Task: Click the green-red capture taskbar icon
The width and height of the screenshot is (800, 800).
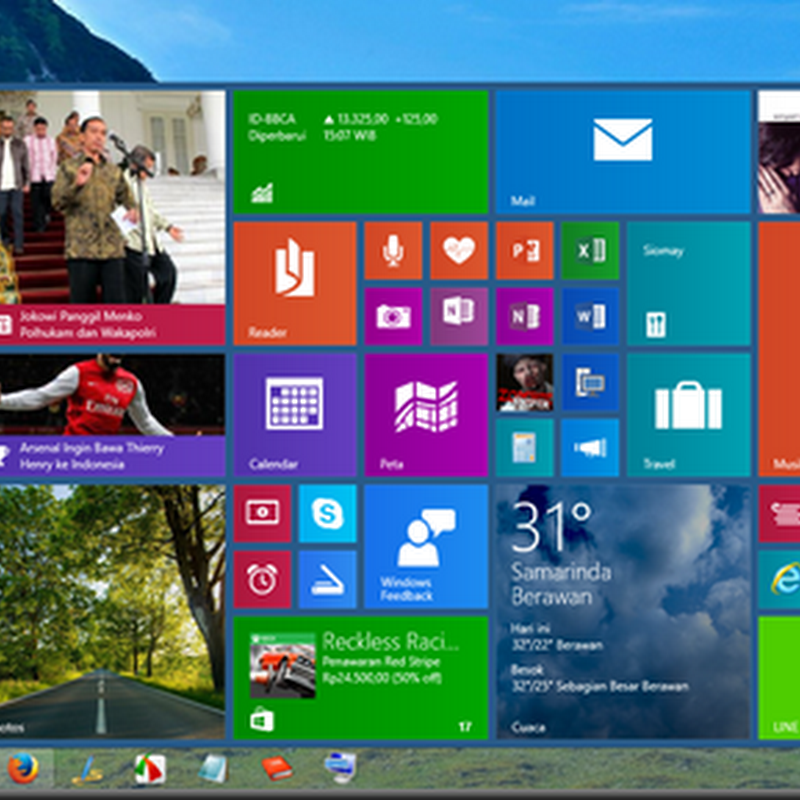Action: pyautogui.click(x=149, y=769)
